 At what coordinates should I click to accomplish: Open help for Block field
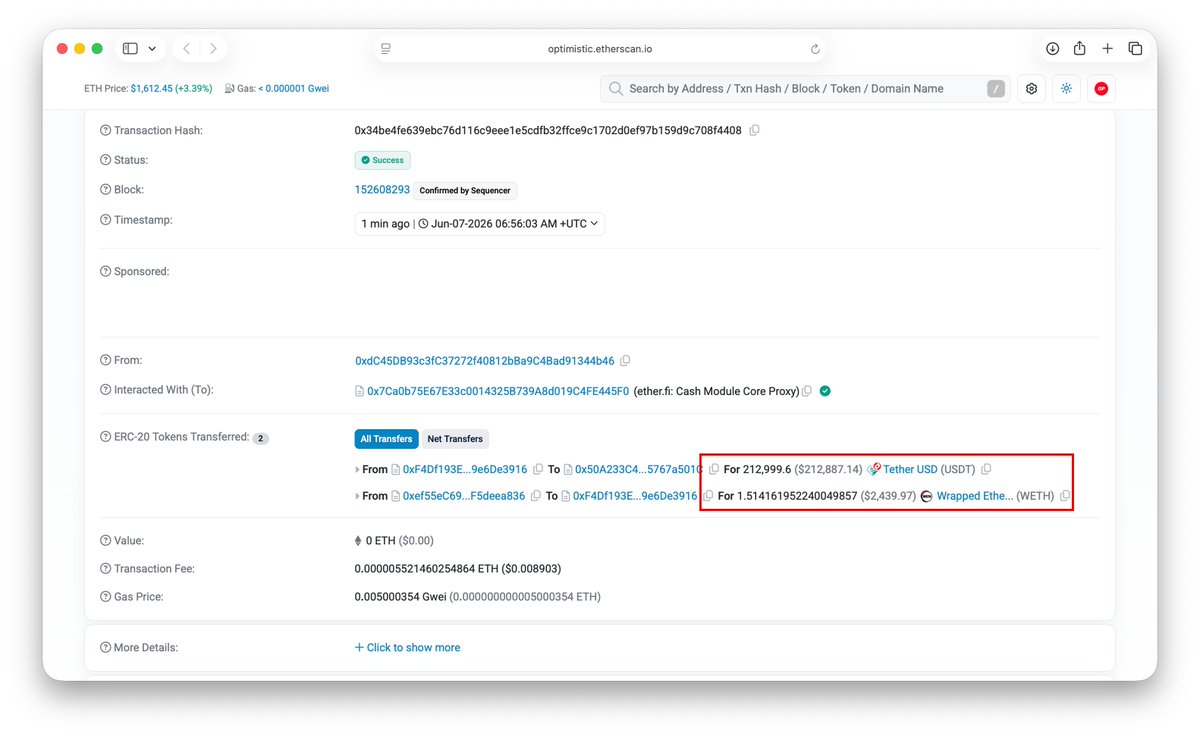[x=106, y=190]
